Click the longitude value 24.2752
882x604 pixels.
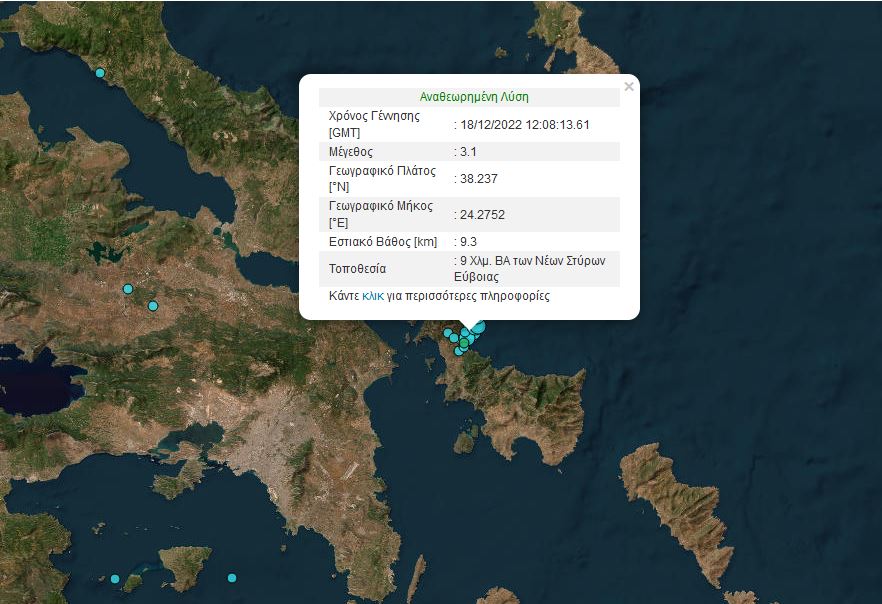[481, 214]
